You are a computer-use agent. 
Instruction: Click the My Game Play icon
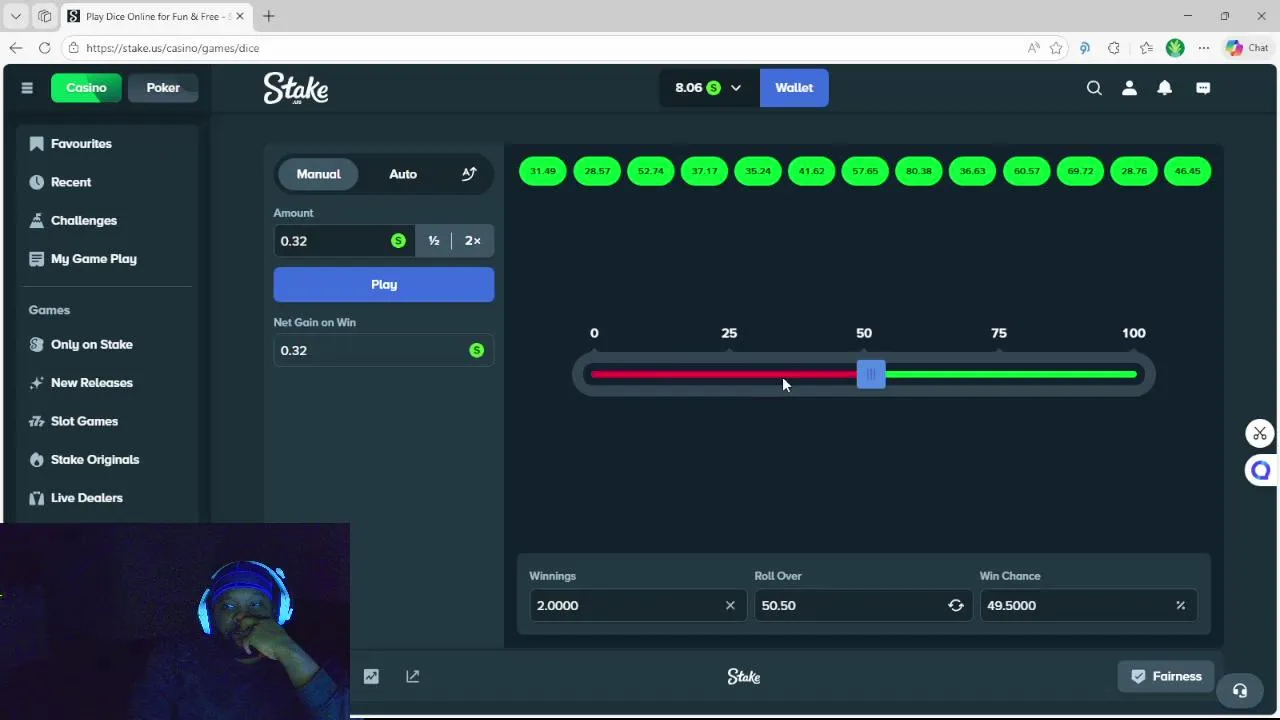pos(37,259)
